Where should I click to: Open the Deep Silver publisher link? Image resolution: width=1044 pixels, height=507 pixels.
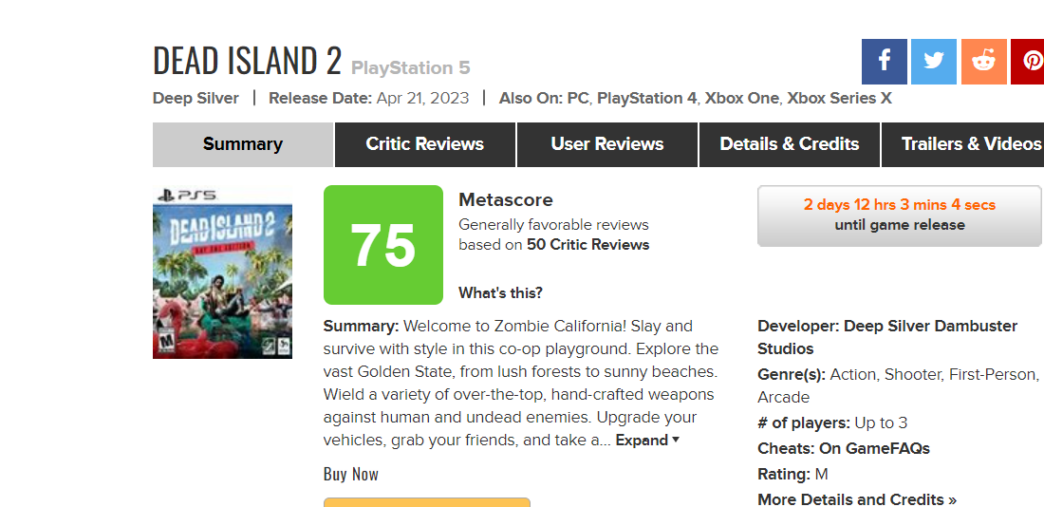coord(196,98)
